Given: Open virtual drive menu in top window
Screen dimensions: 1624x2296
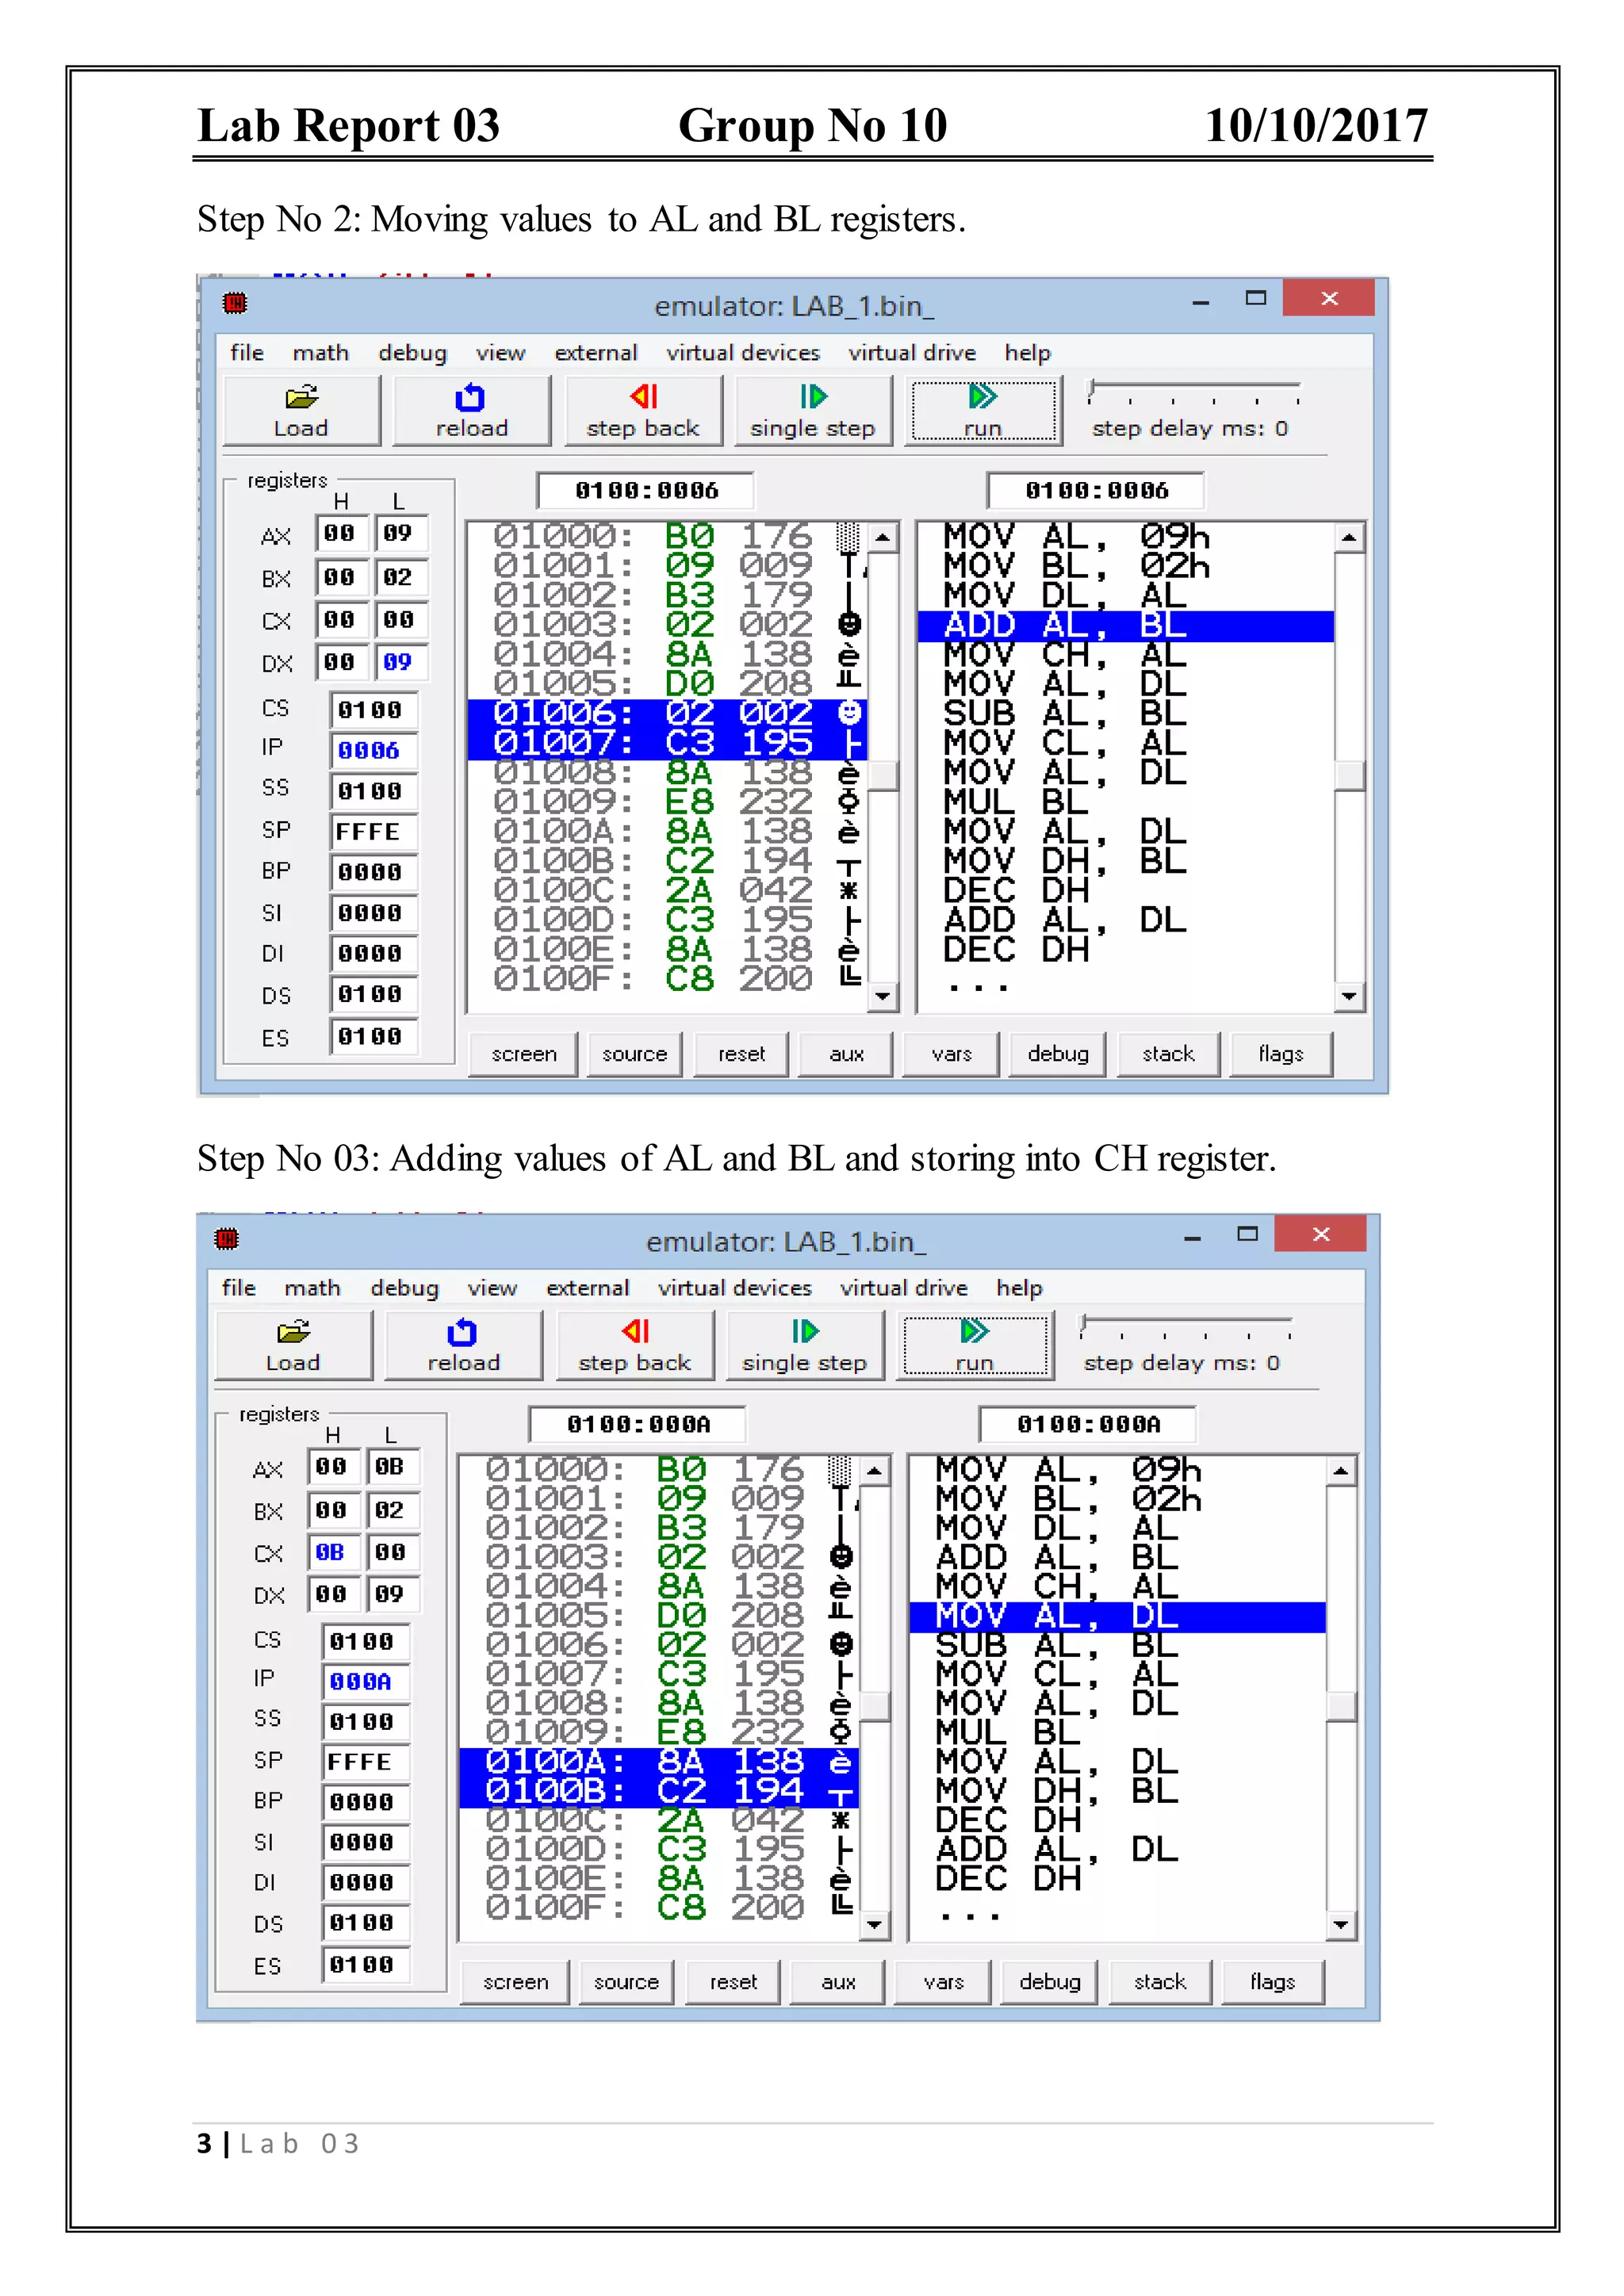Looking at the screenshot, I should tap(912, 353).
